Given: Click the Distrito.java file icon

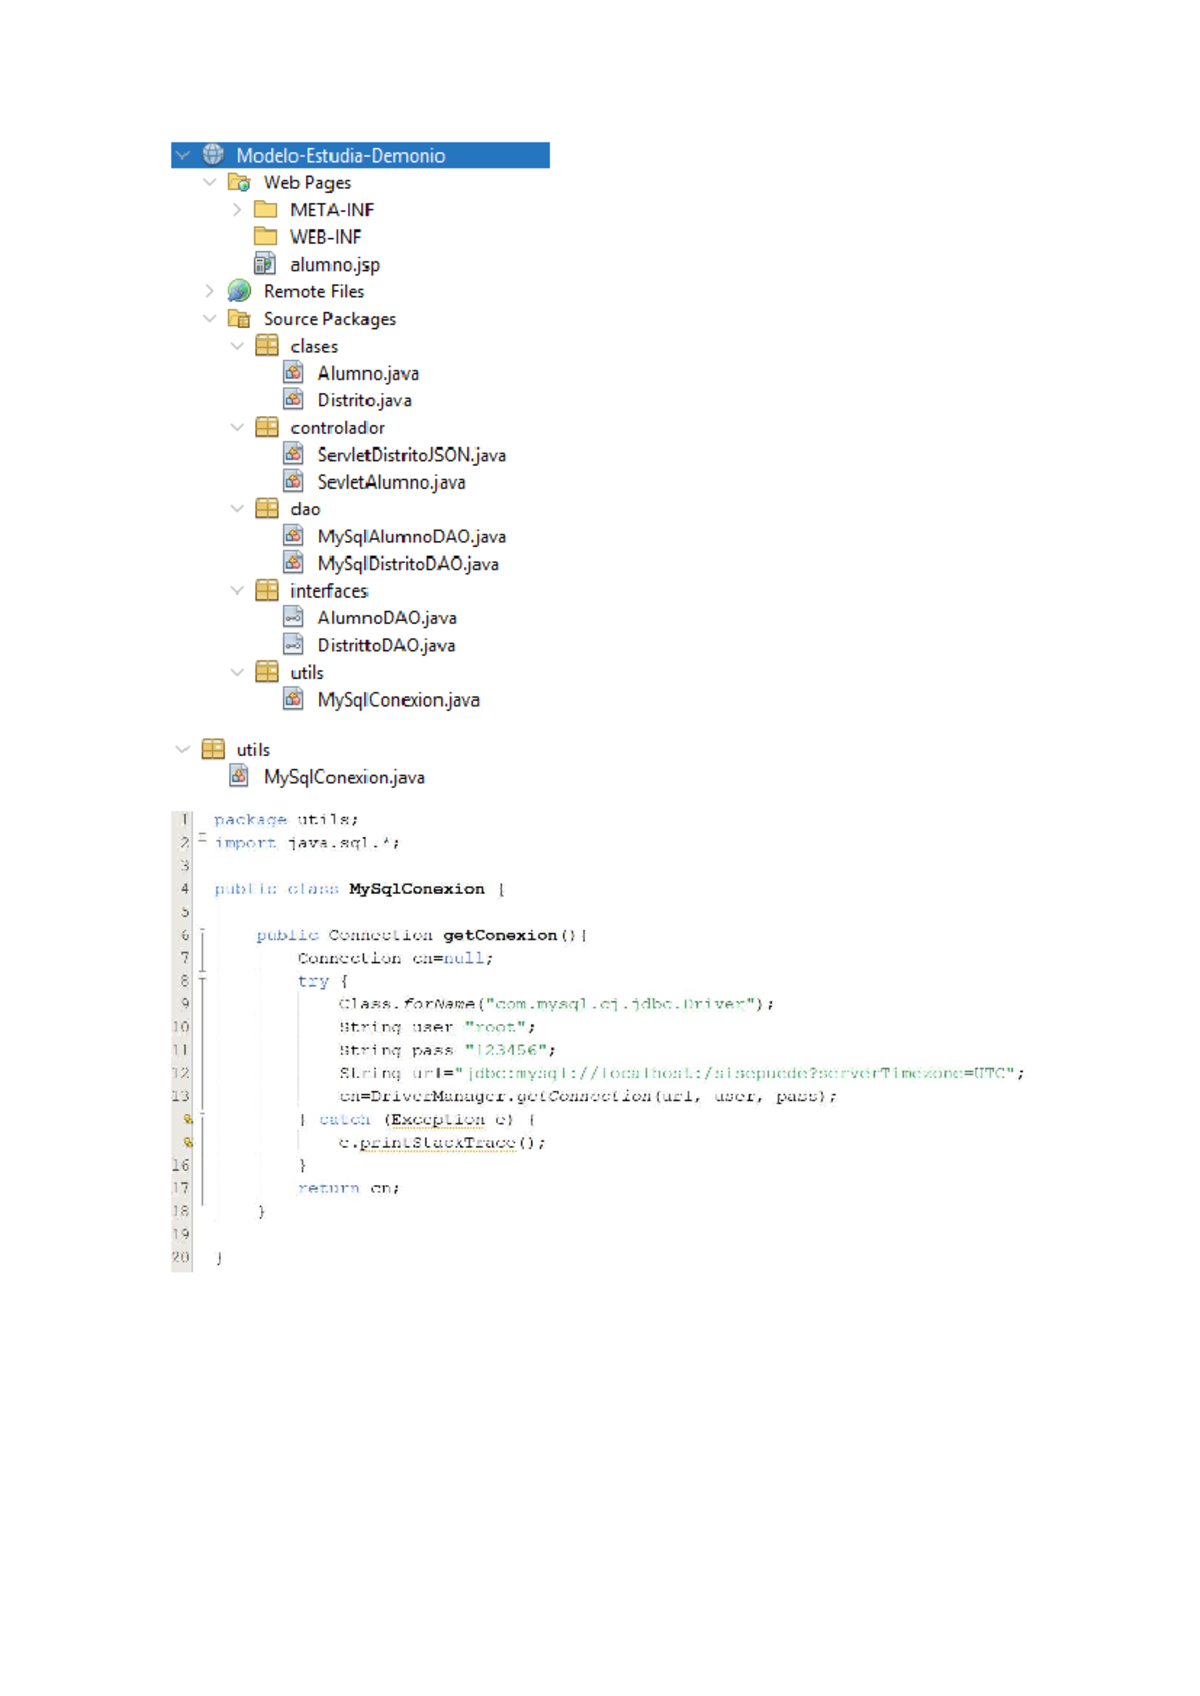Looking at the screenshot, I should tap(293, 400).
